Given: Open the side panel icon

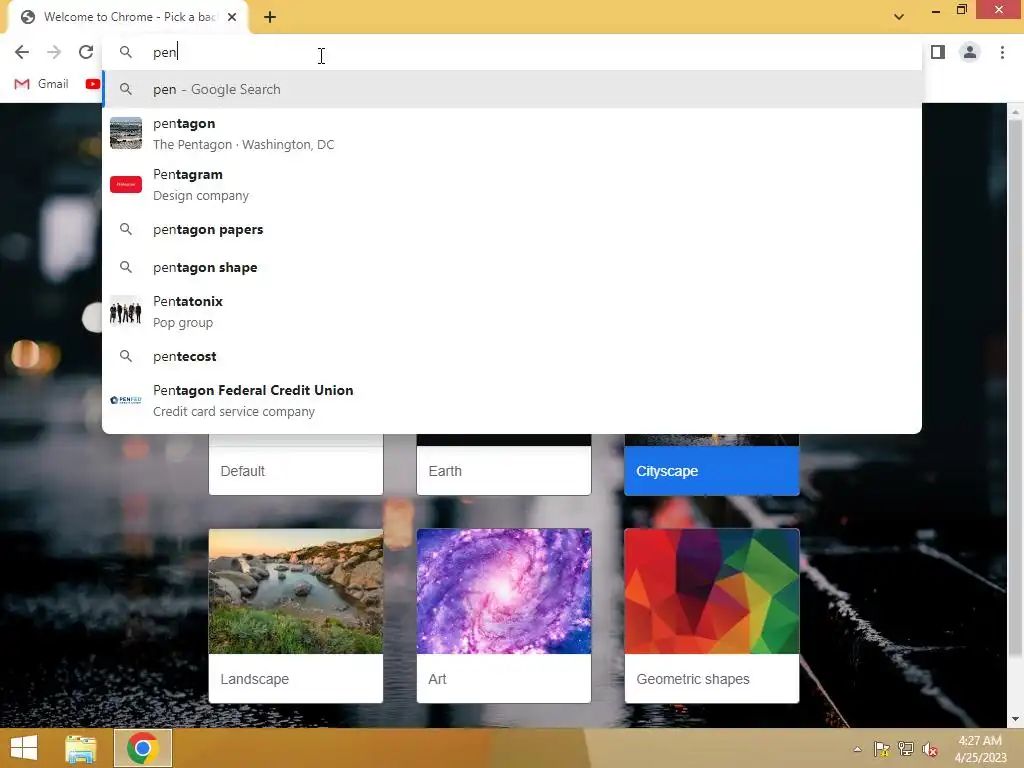Looking at the screenshot, I should [x=938, y=52].
